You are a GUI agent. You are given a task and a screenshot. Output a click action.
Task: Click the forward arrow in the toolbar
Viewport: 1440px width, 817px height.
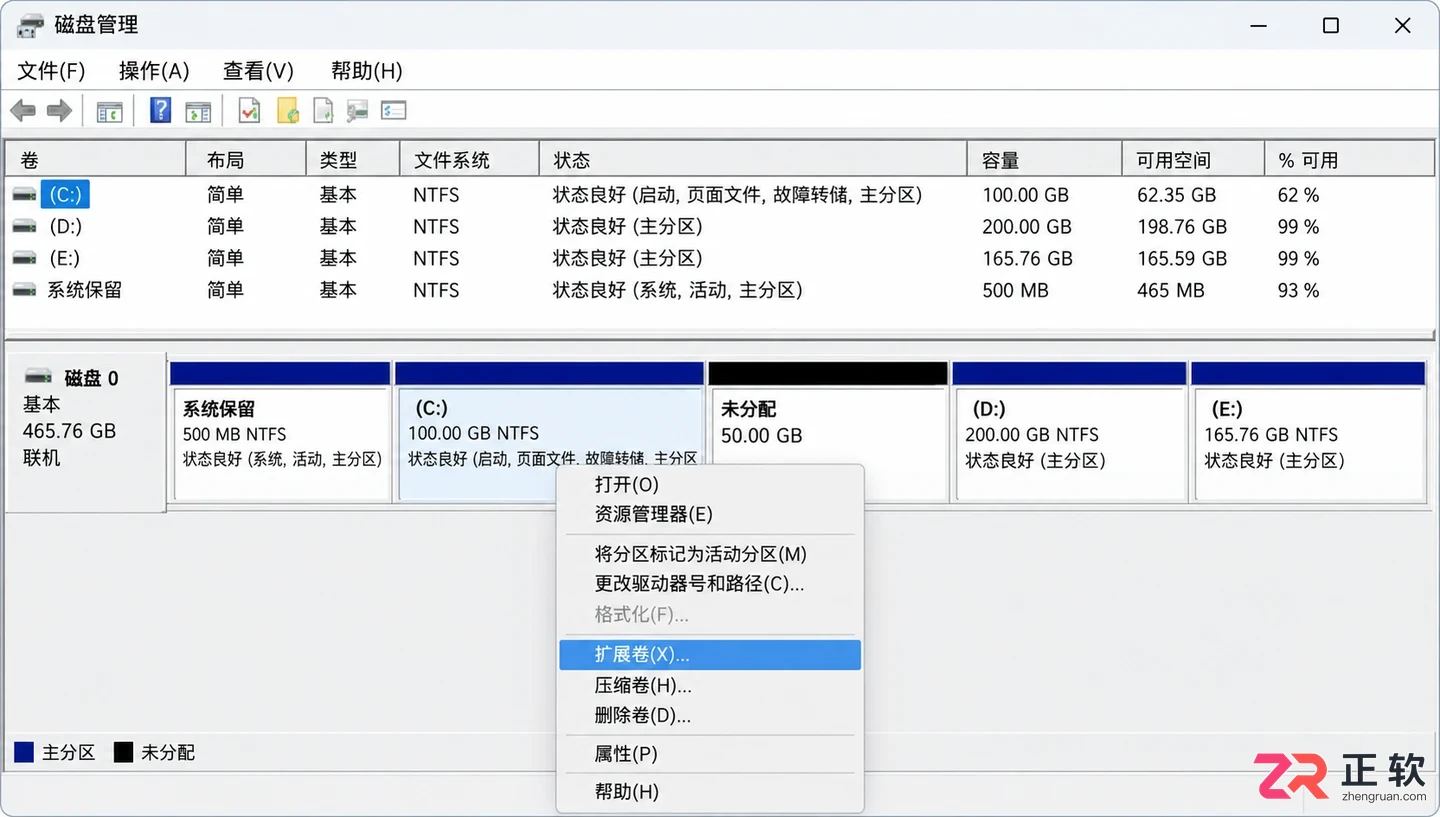[60, 111]
